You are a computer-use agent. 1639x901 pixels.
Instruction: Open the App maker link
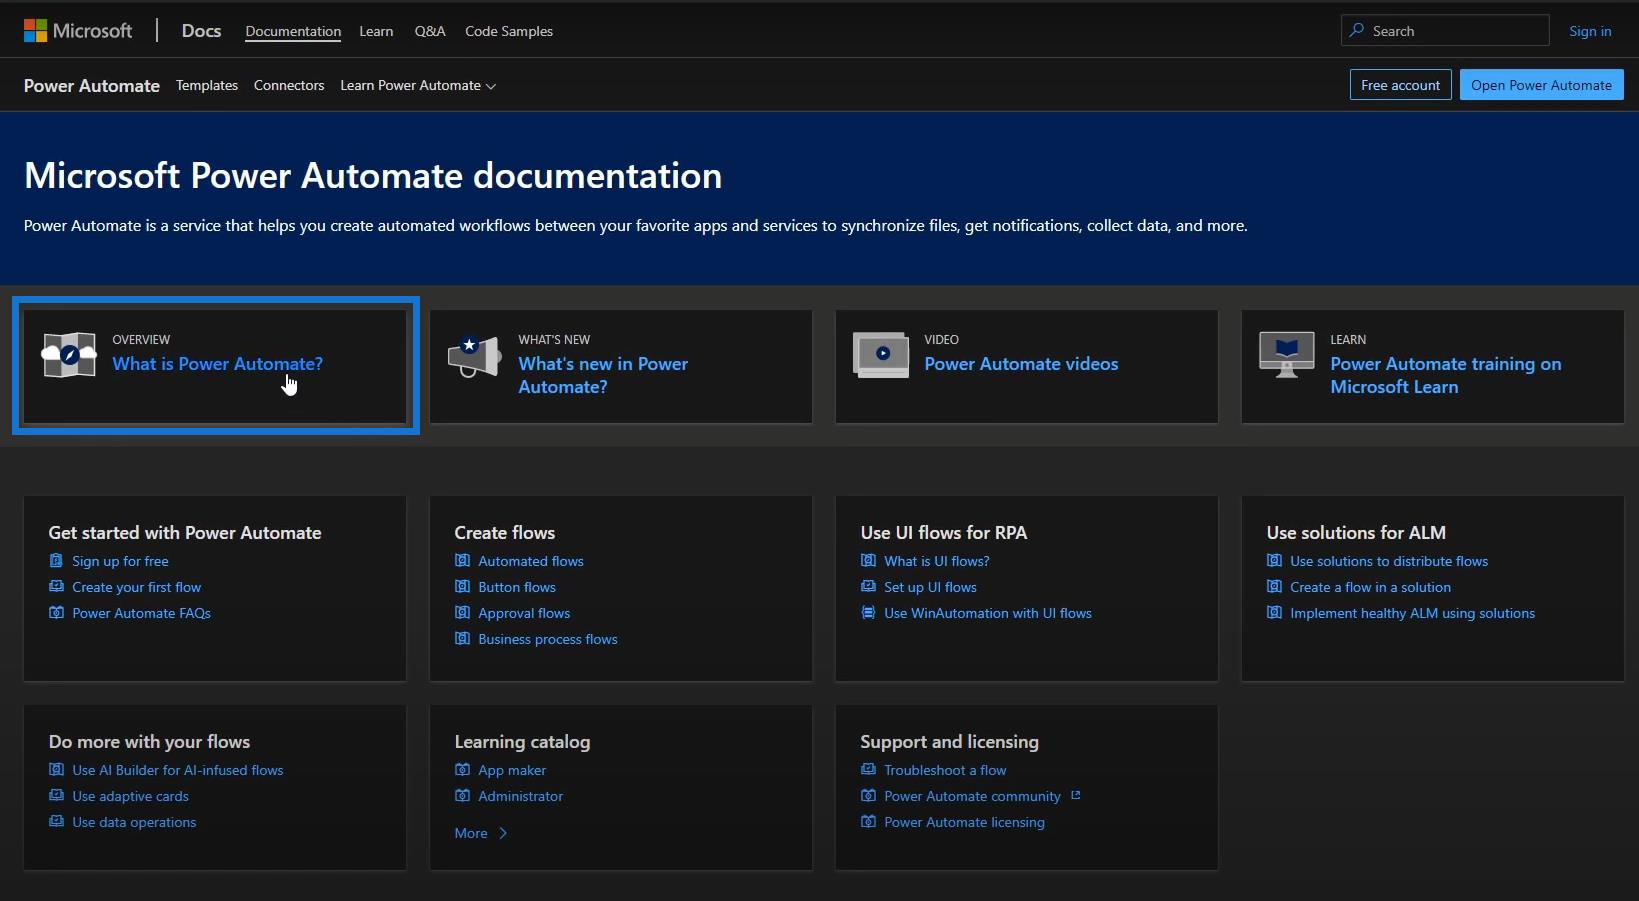[512, 770]
